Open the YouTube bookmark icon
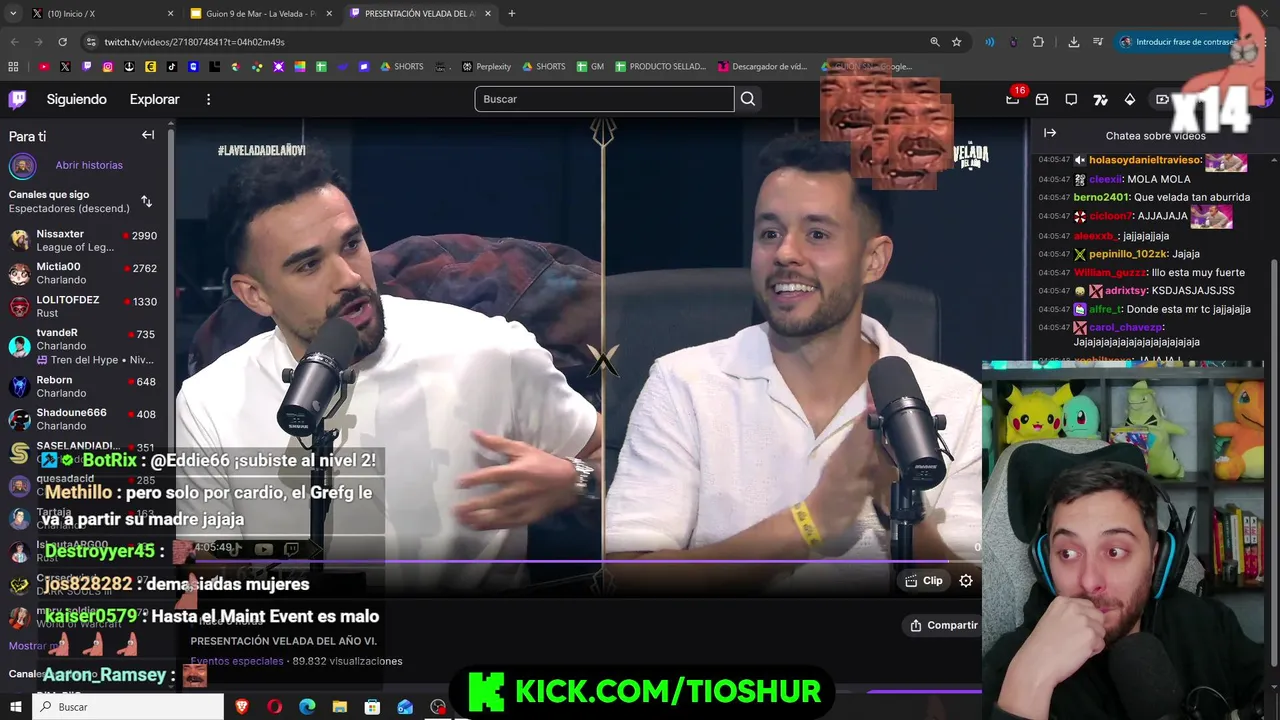The height and width of the screenshot is (720, 1280). point(44,67)
